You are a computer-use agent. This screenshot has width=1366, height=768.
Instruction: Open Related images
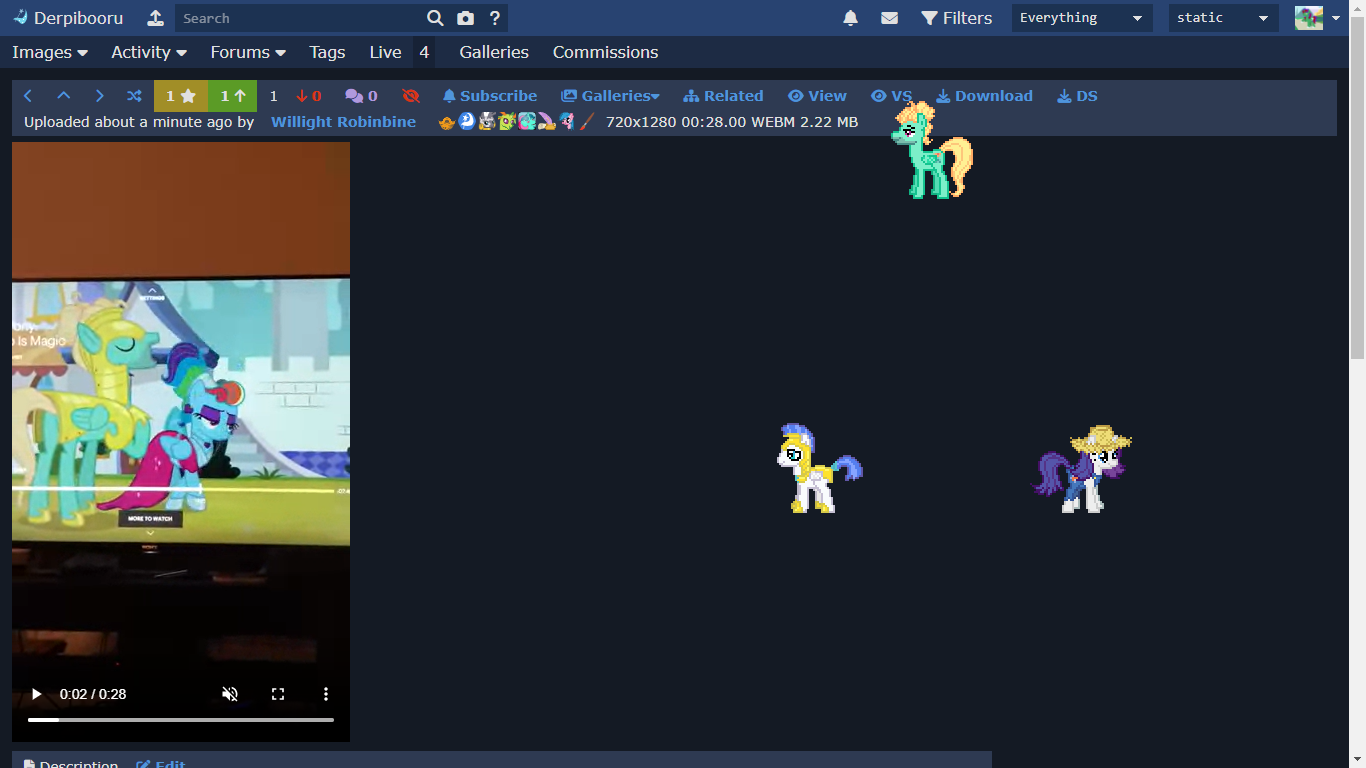coord(723,96)
